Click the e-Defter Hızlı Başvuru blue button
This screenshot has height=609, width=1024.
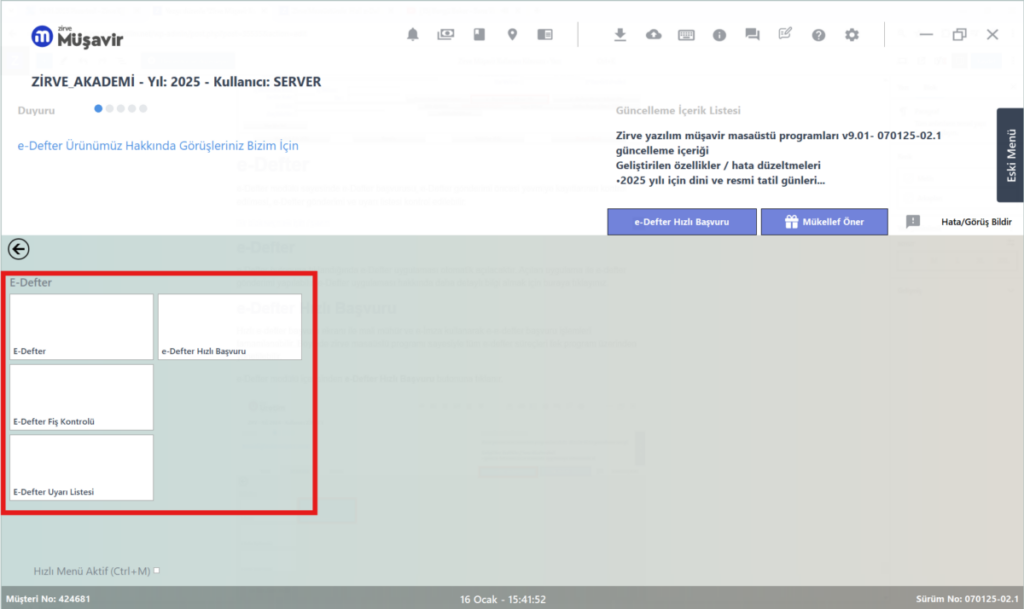point(682,222)
